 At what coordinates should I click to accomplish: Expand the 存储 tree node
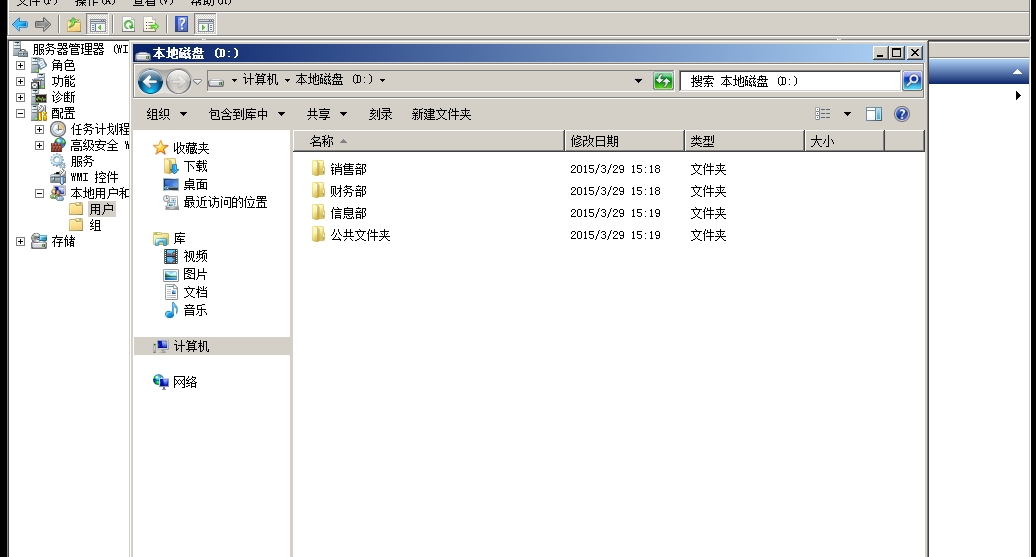click(x=20, y=241)
